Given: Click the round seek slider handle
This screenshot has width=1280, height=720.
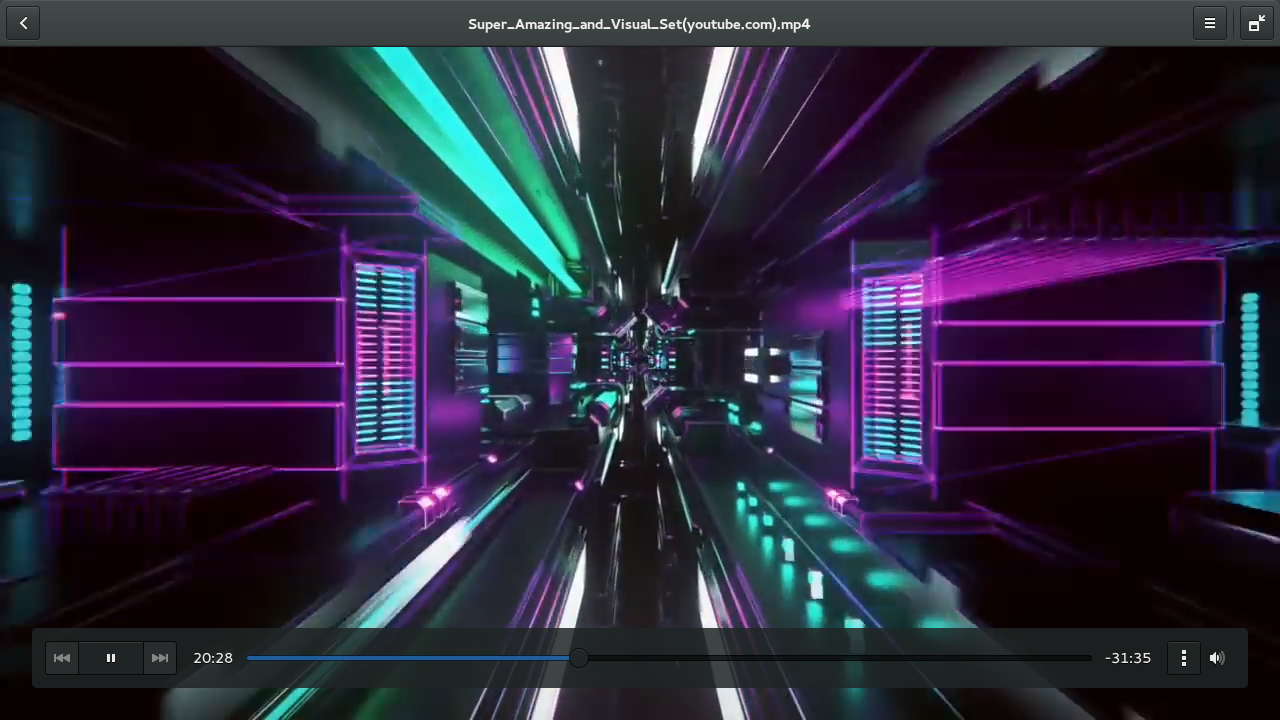Looking at the screenshot, I should tap(579, 658).
